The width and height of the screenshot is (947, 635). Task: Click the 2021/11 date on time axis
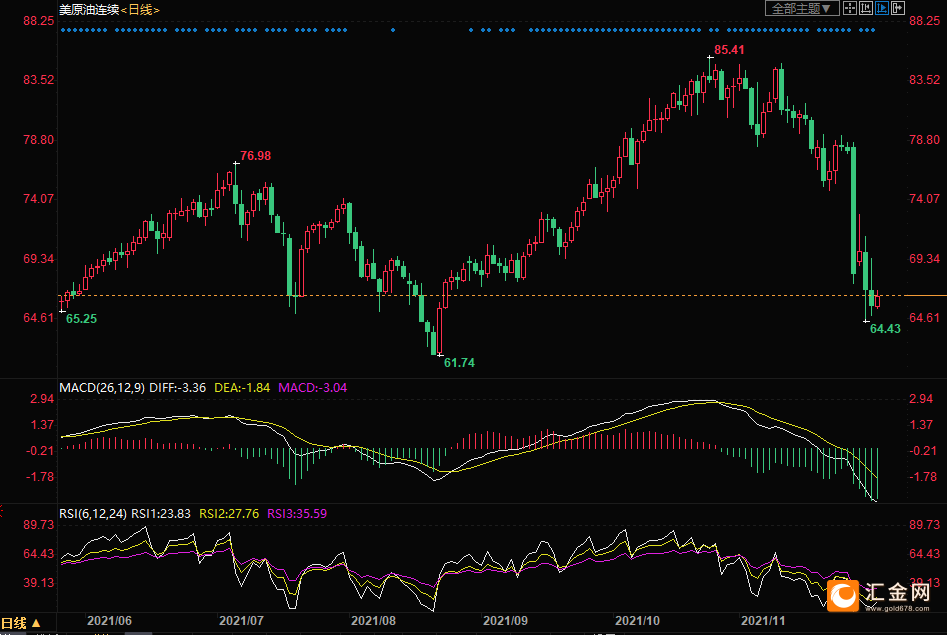pyautogui.click(x=766, y=621)
